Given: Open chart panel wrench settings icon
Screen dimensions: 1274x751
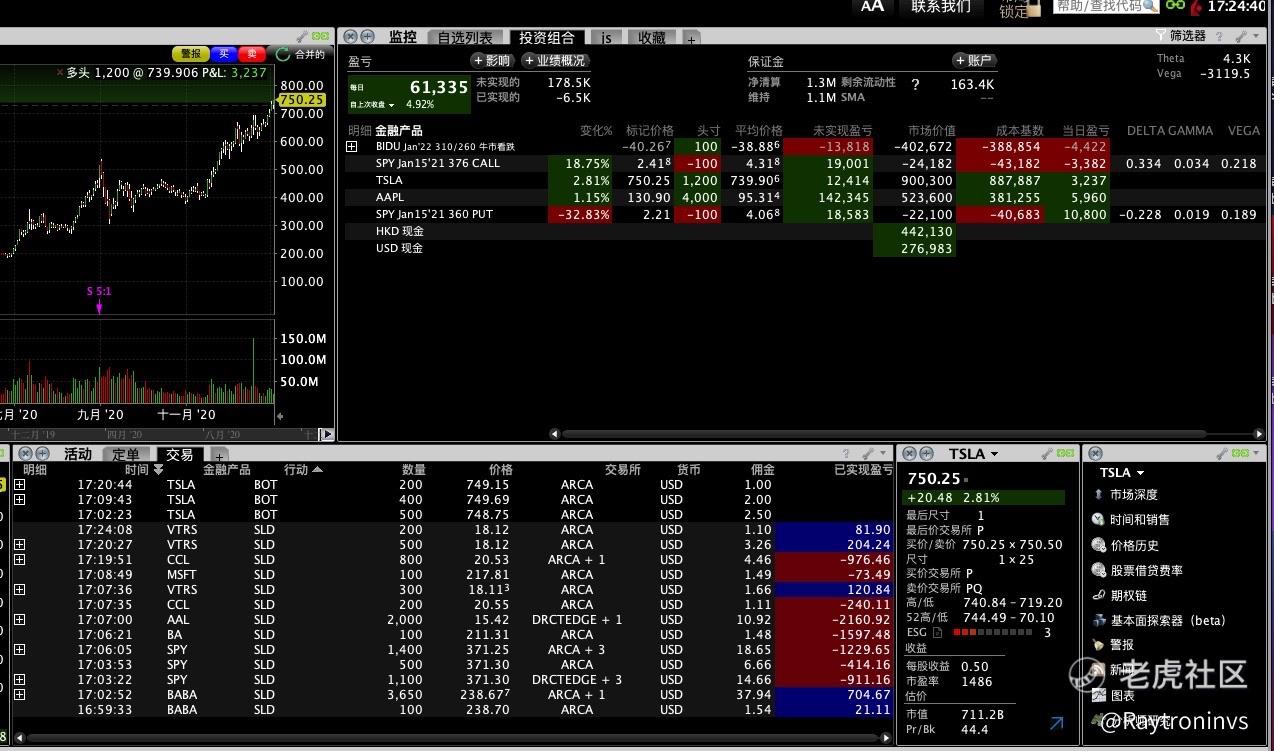Looking at the screenshot, I should (x=301, y=36).
